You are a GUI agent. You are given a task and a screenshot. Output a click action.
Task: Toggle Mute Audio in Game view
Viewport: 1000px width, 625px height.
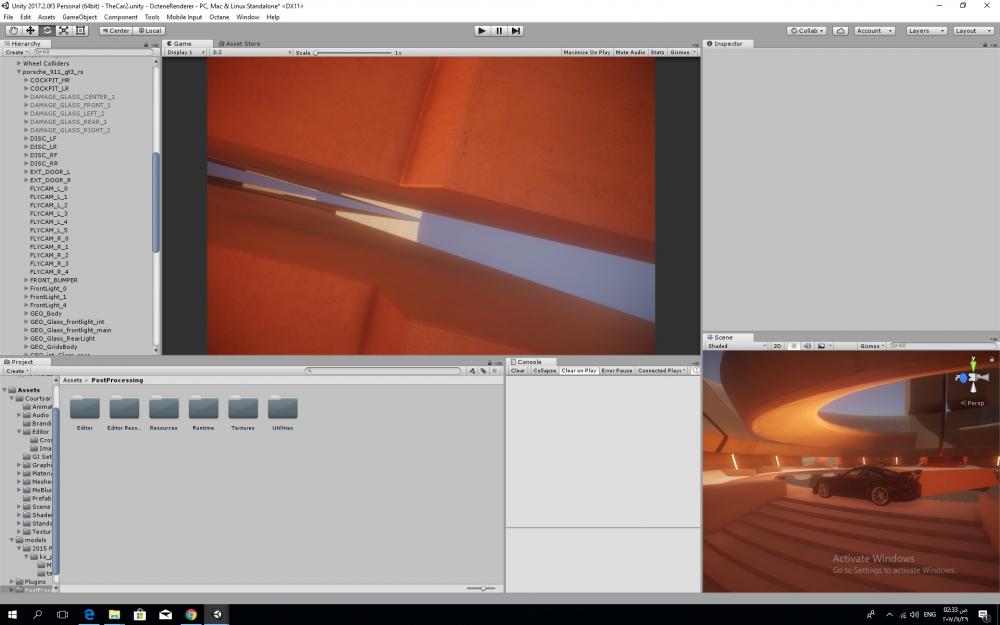(630, 52)
